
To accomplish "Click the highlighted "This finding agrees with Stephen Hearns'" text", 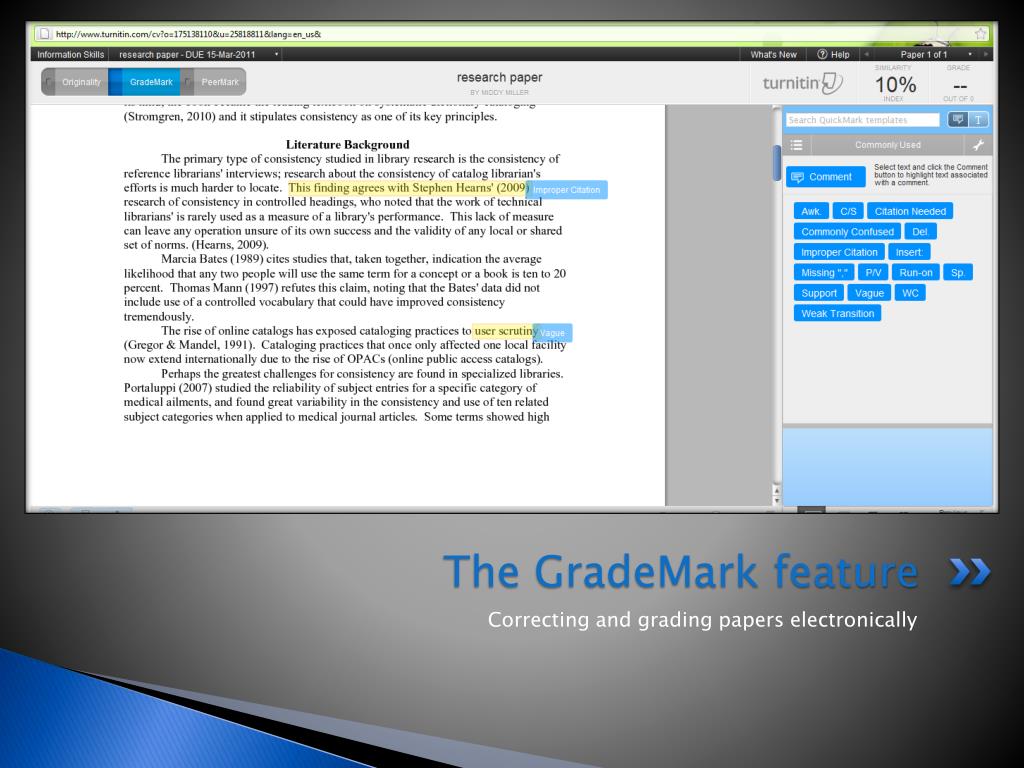I will click(x=391, y=188).
